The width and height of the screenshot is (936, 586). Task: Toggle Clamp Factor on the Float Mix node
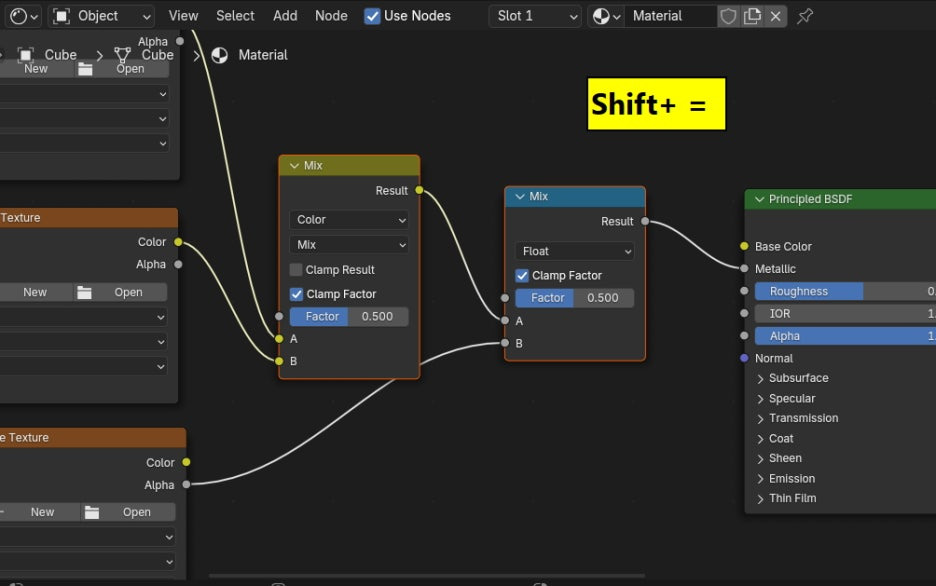[522, 276]
